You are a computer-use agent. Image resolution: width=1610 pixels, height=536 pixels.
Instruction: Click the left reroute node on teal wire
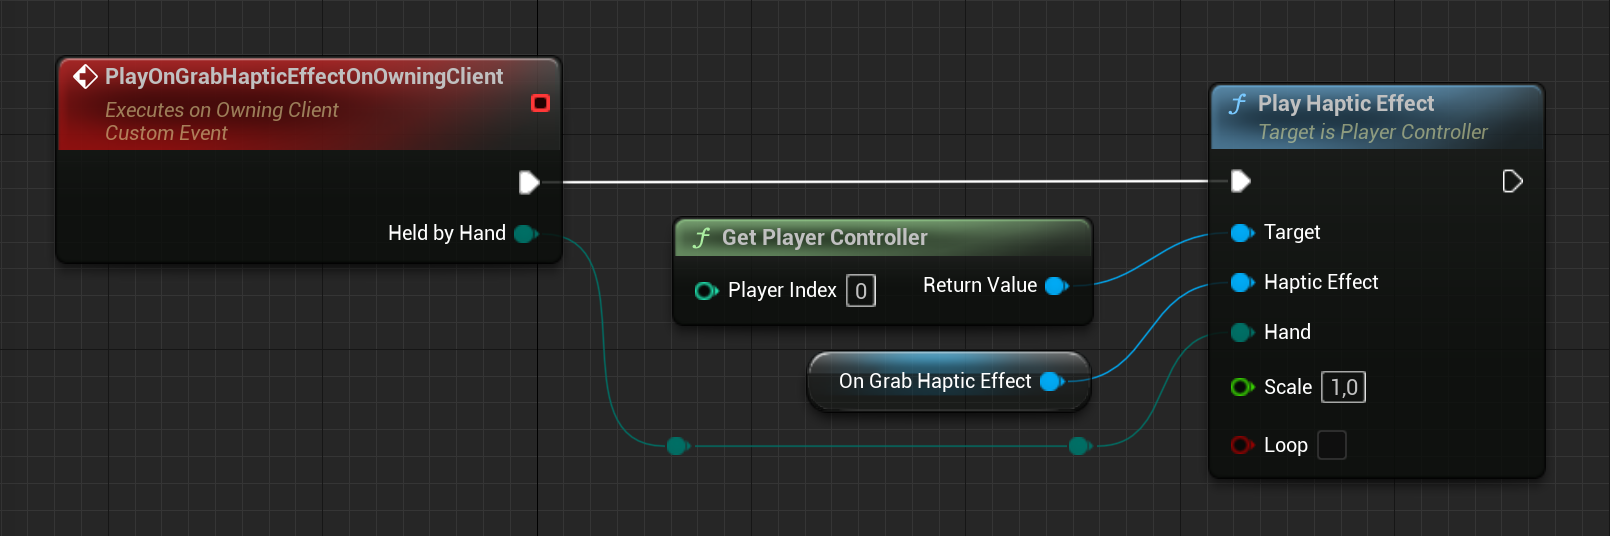pyautogui.click(x=678, y=446)
